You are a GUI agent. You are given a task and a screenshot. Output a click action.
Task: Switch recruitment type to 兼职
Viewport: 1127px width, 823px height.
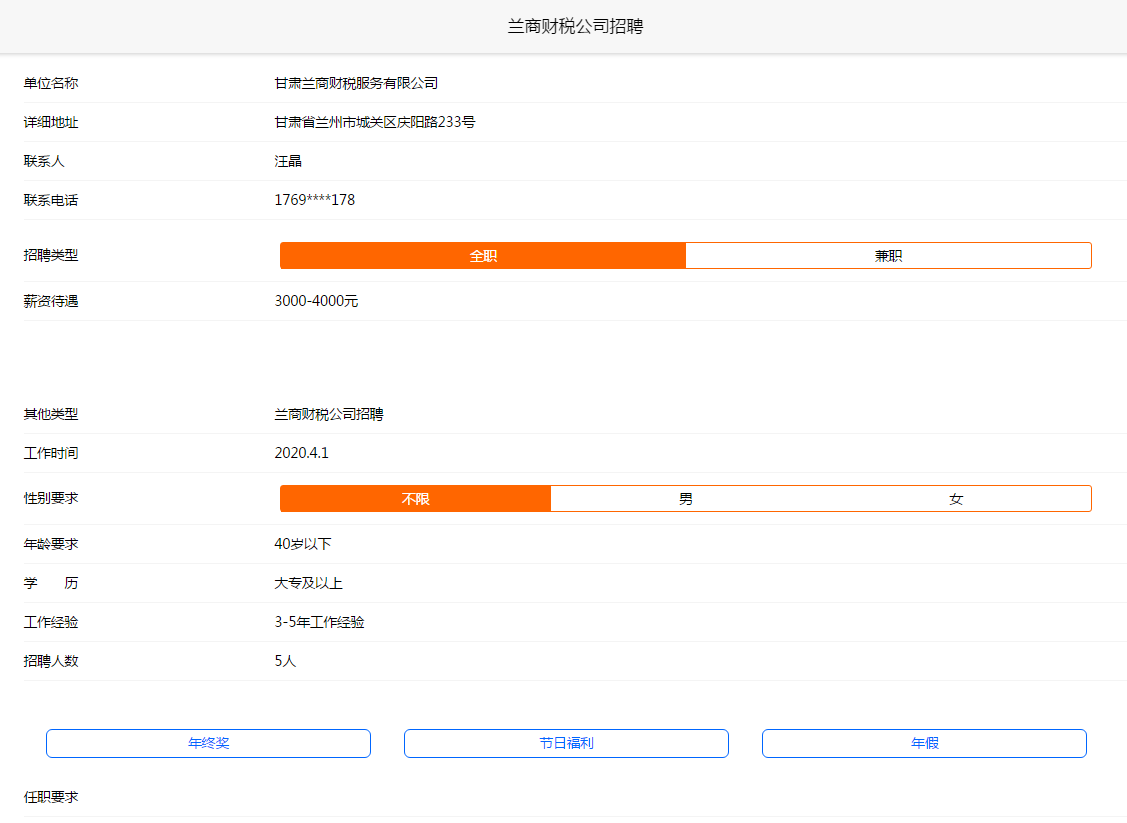[888, 256]
